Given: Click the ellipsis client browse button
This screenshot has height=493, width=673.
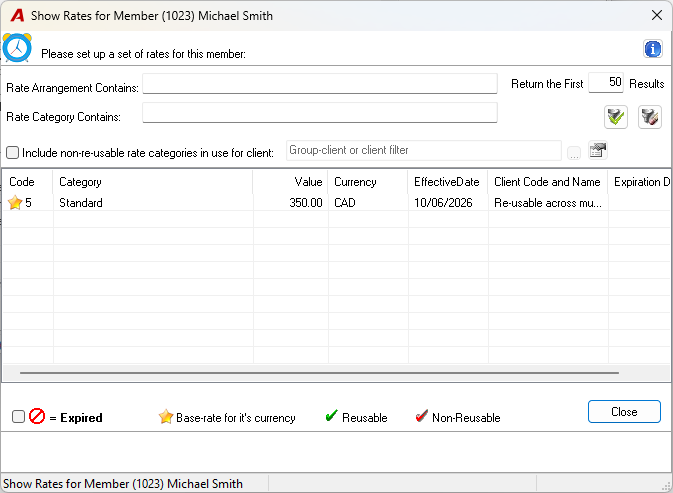Looking at the screenshot, I should point(574,153).
